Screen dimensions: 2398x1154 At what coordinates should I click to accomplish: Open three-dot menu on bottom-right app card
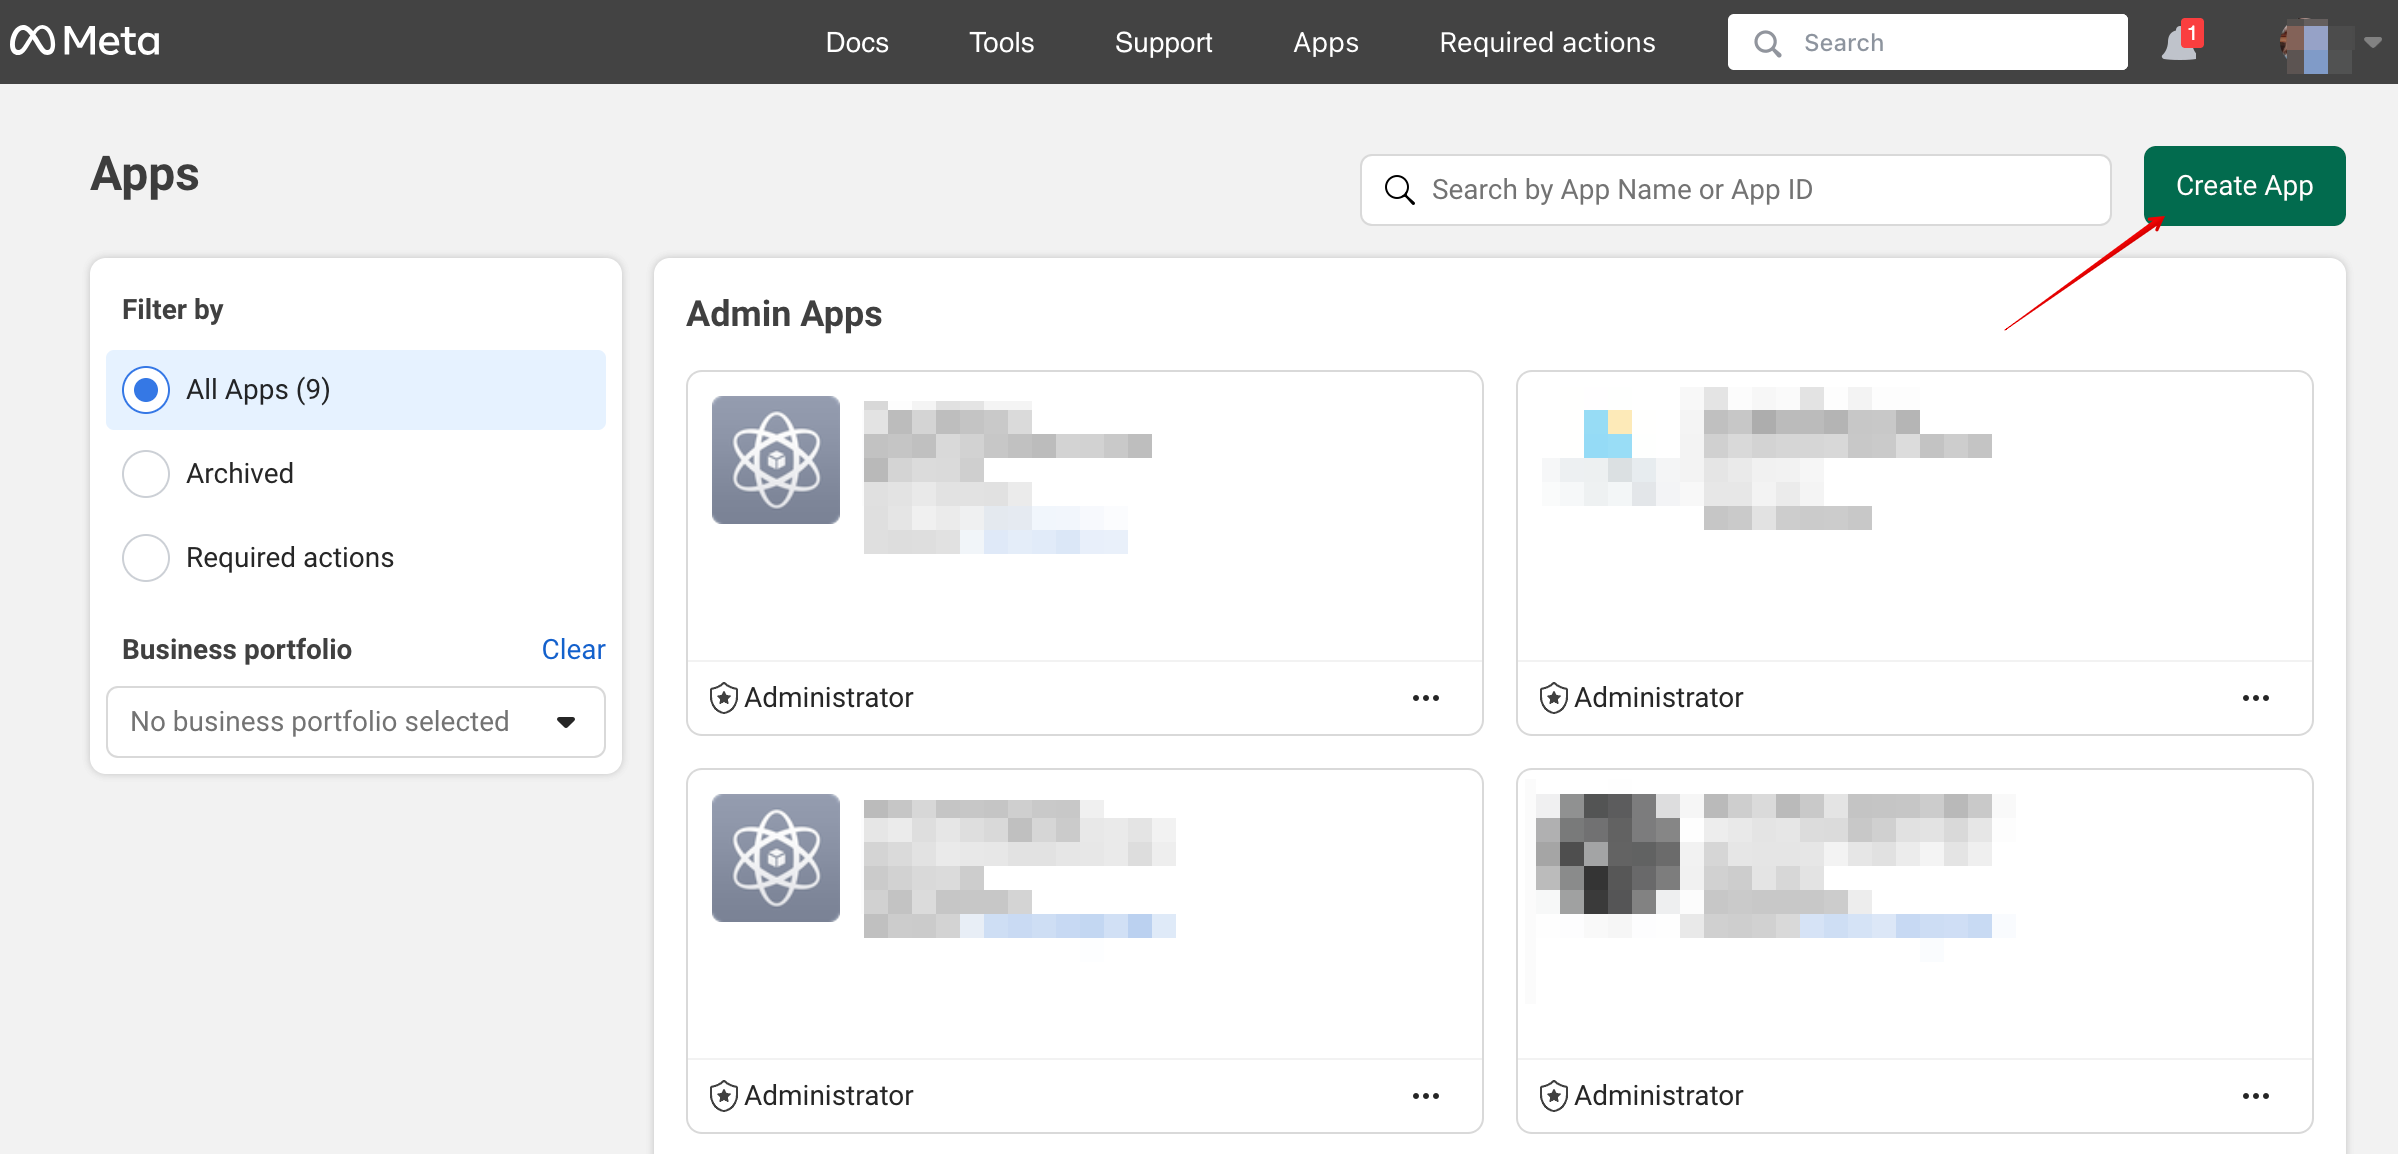(x=2255, y=1096)
